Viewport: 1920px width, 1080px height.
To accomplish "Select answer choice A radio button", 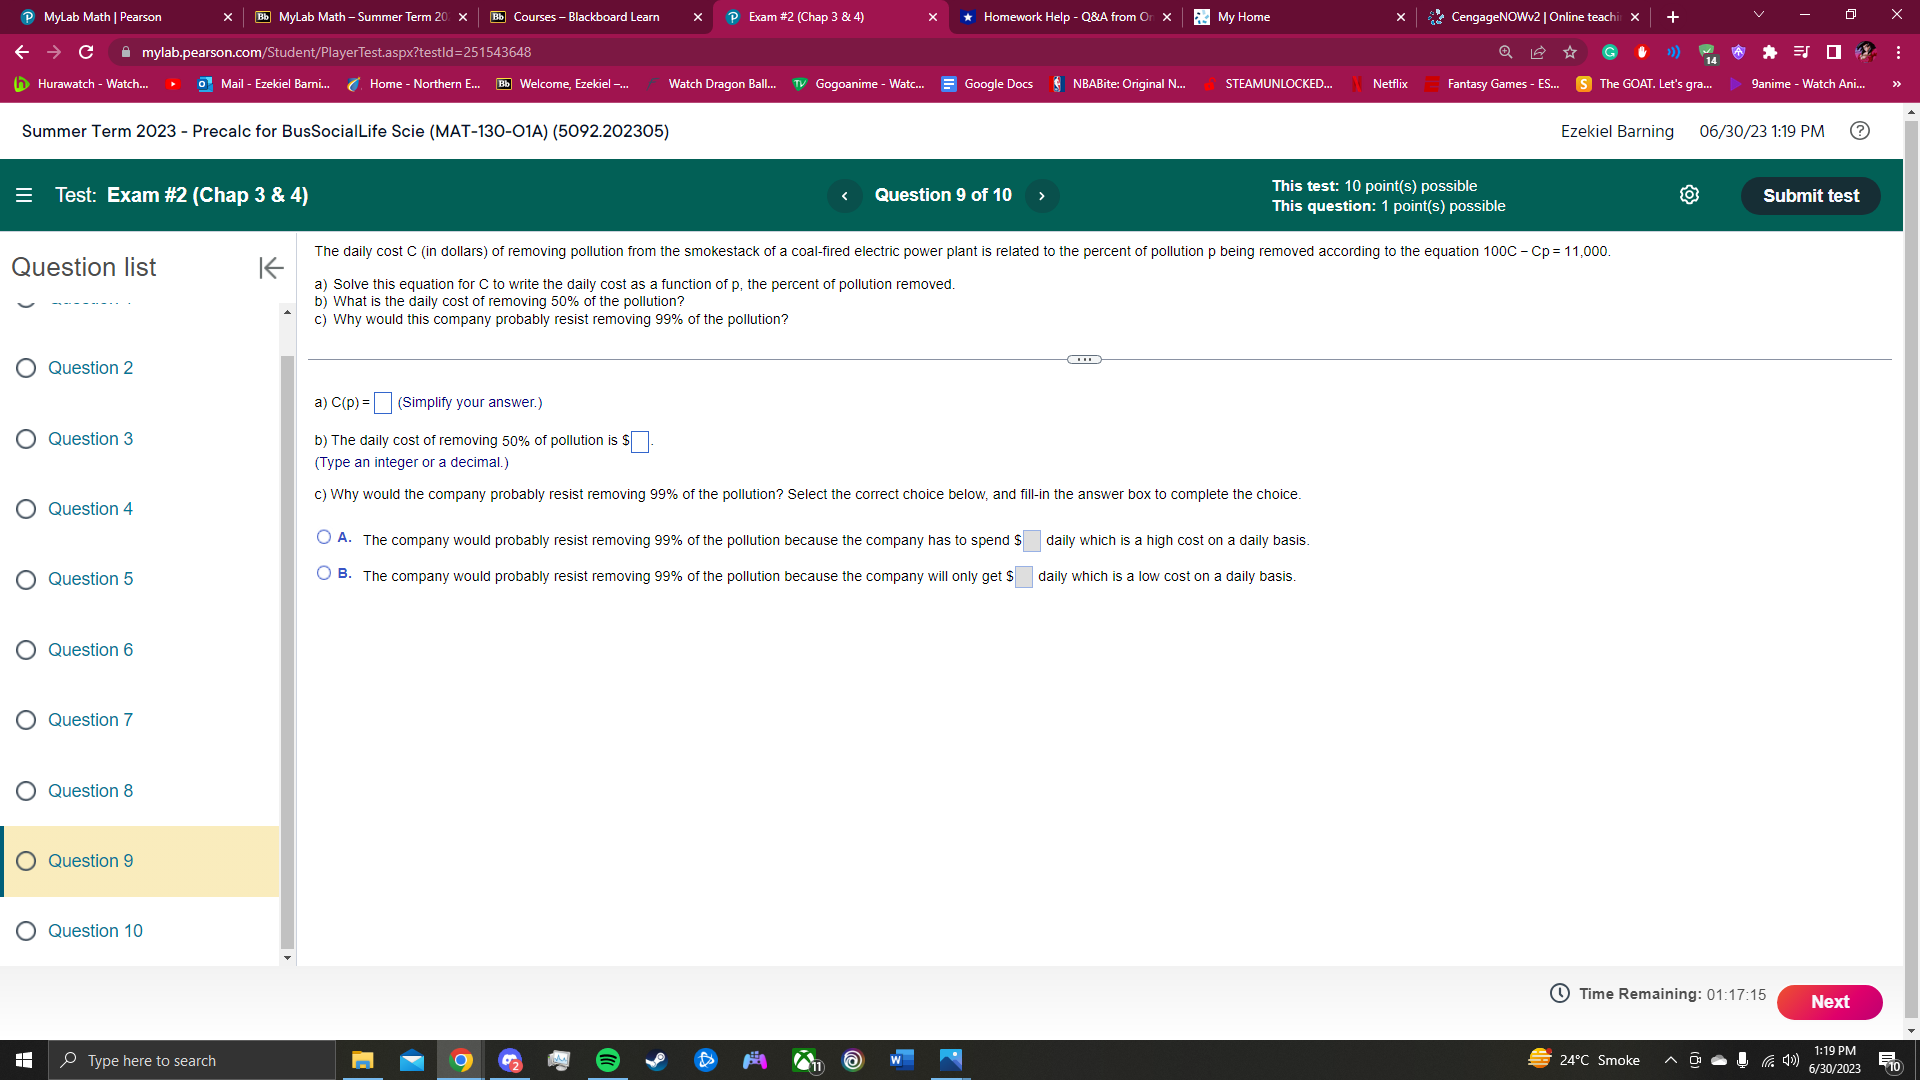I will pyautogui.click(x=324, y=537).
